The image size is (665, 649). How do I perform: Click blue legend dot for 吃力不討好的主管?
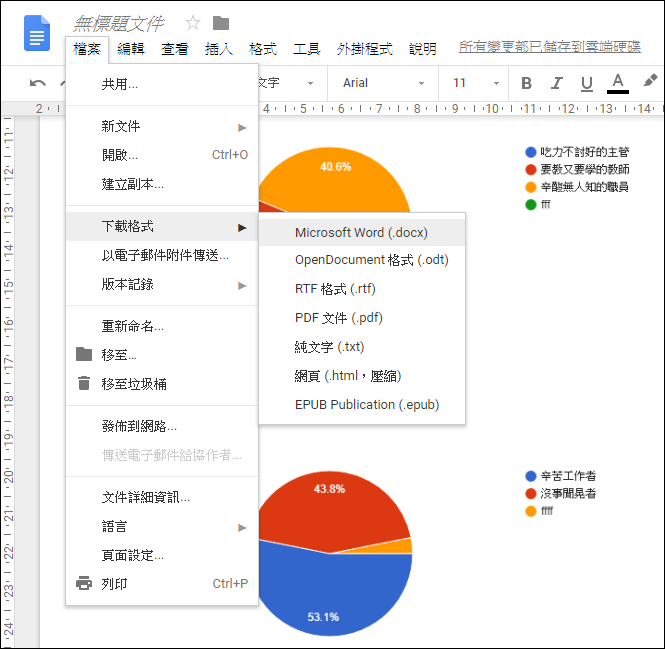531,152
